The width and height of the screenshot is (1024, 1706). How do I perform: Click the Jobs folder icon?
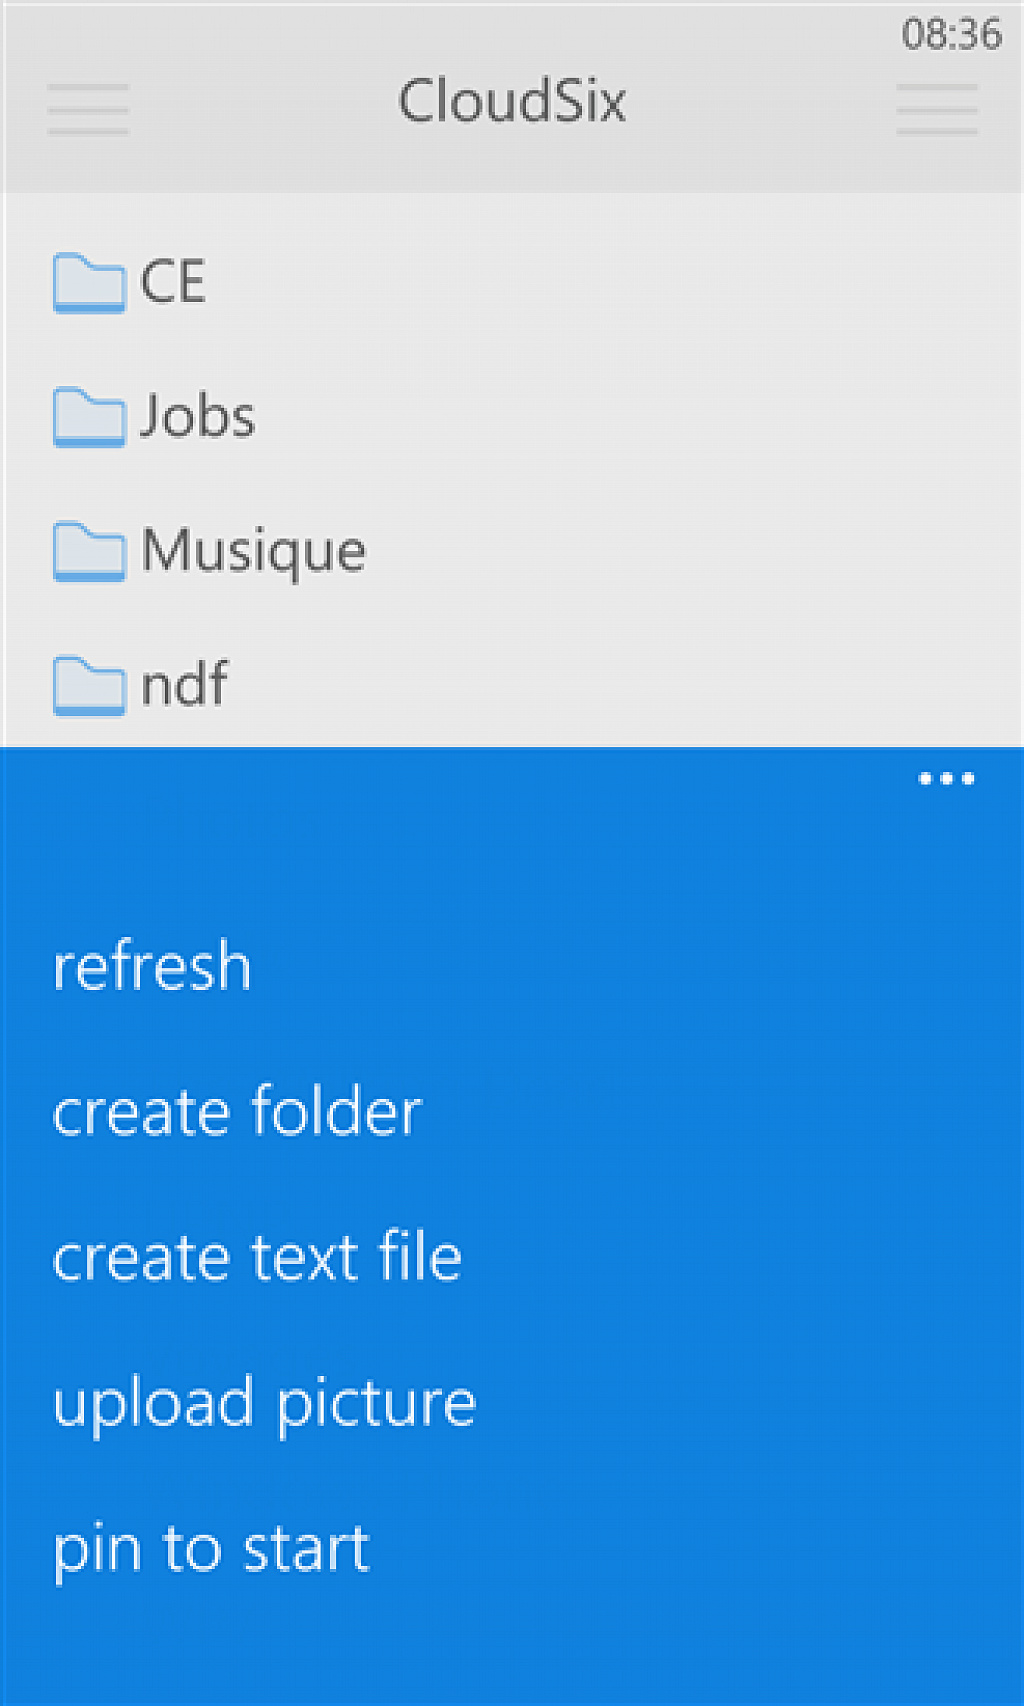click(x=89, y=417)
